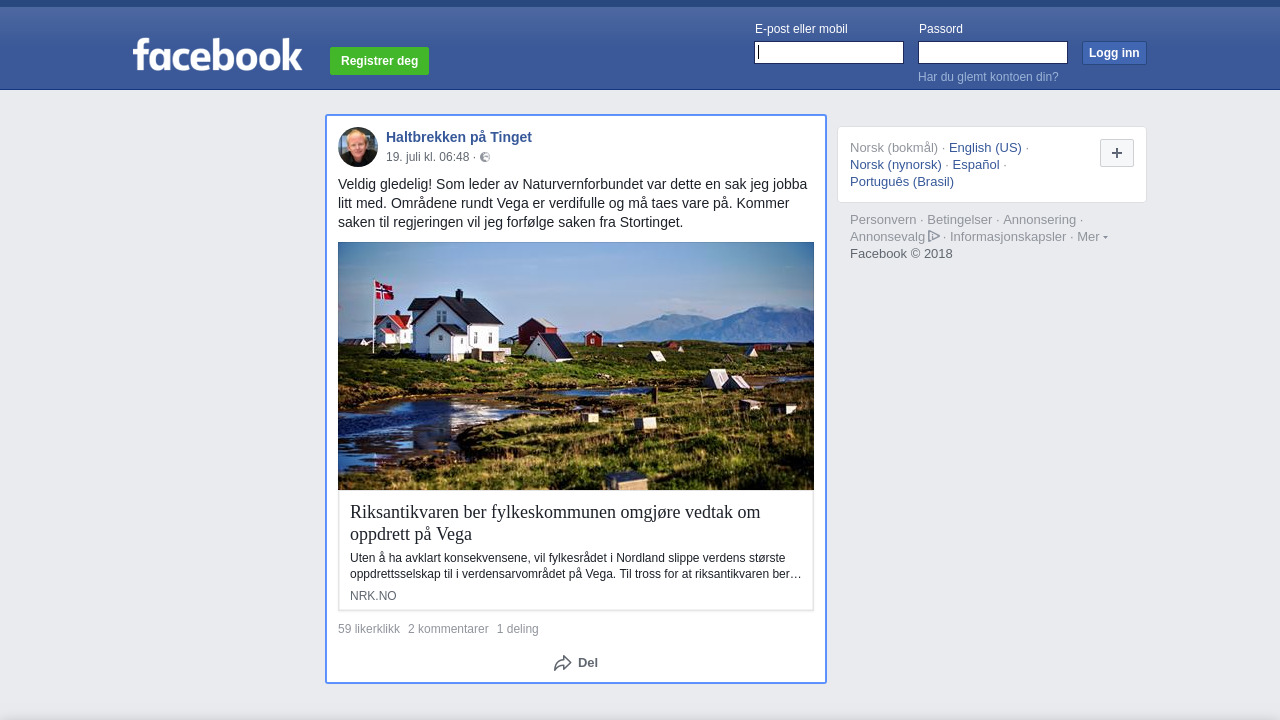The image size is (1280, 720).
Task: Open Har du glemt kontoen din link
Action: pos(988,77)
